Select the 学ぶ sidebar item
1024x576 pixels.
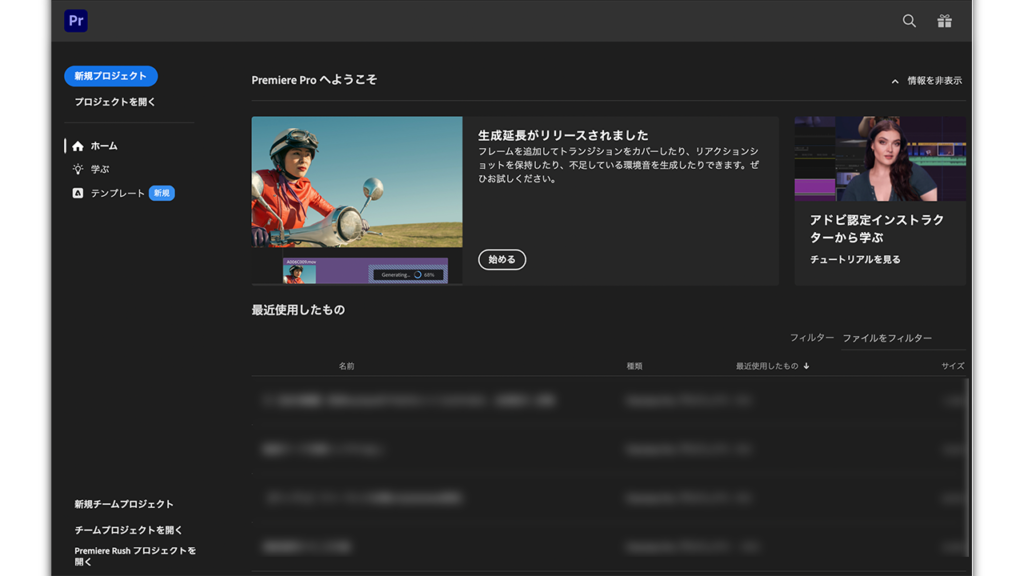pos(100,170)
